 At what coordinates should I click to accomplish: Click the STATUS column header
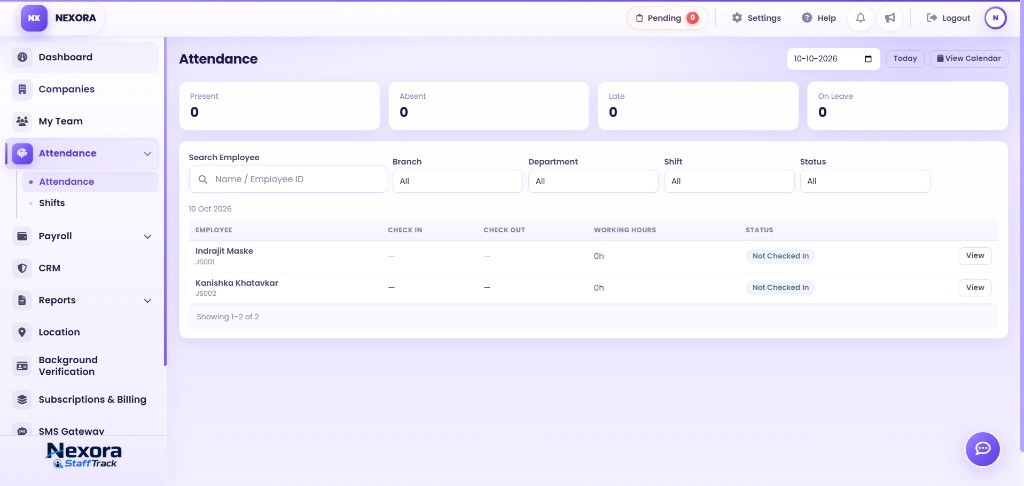coord(760,230)
